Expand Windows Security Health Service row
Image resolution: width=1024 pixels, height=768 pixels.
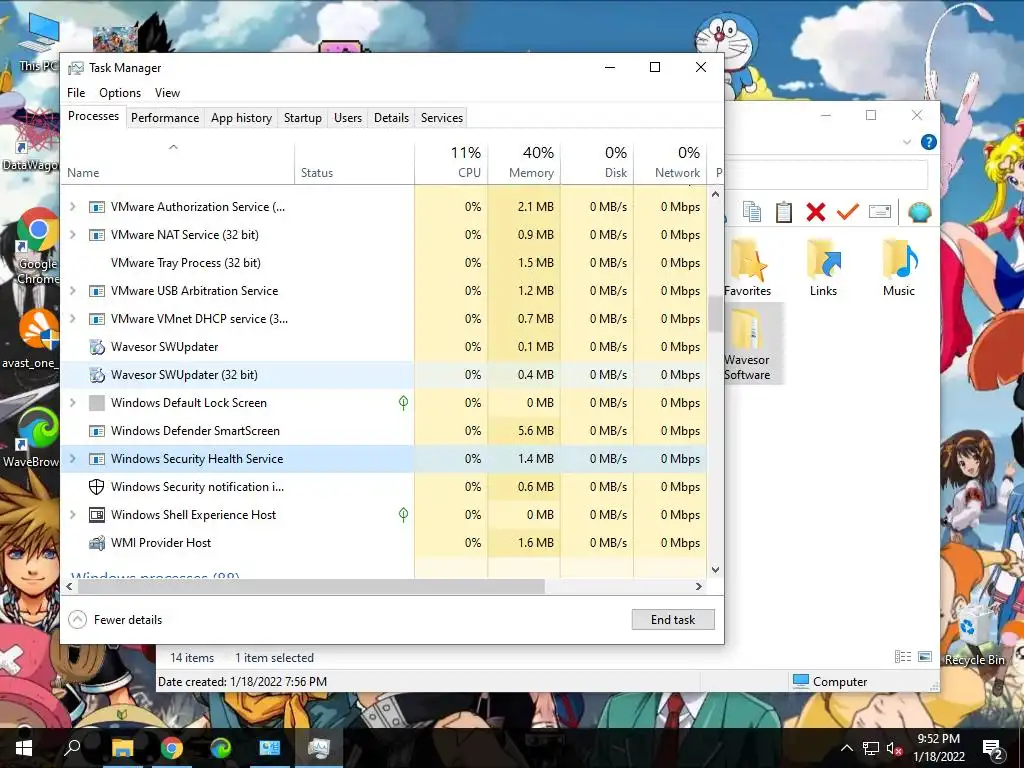[x=72, y=458]
